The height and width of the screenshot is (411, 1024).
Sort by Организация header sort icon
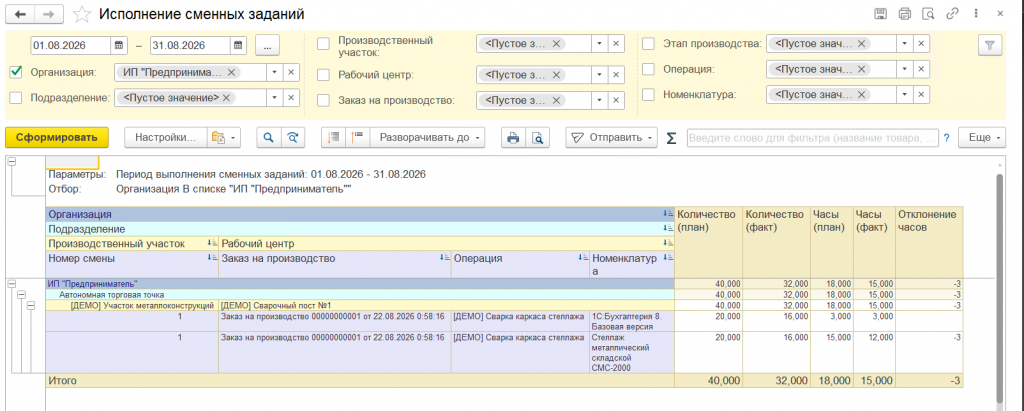click(x=667, y=214)
